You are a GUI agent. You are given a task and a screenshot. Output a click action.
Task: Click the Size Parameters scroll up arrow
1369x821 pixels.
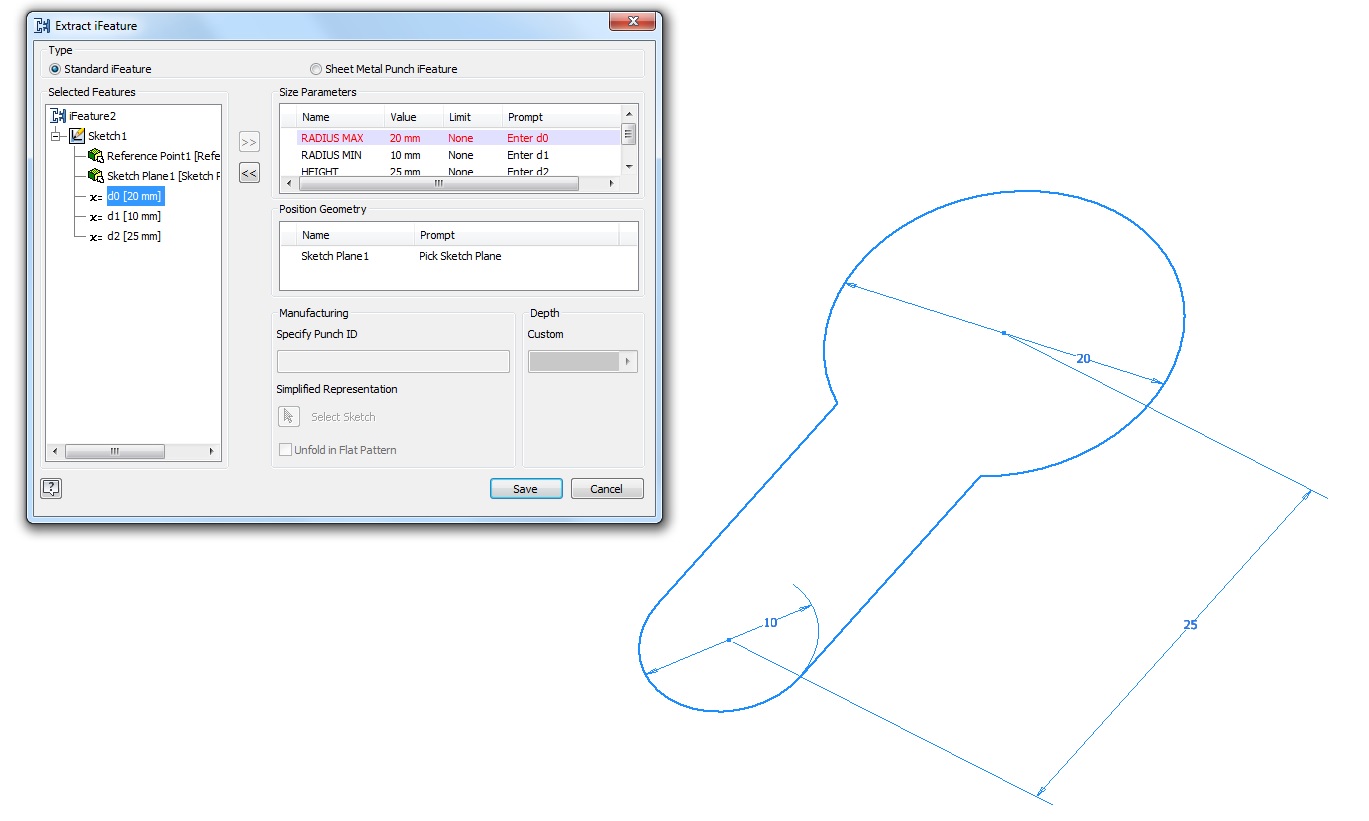(629, 113)
